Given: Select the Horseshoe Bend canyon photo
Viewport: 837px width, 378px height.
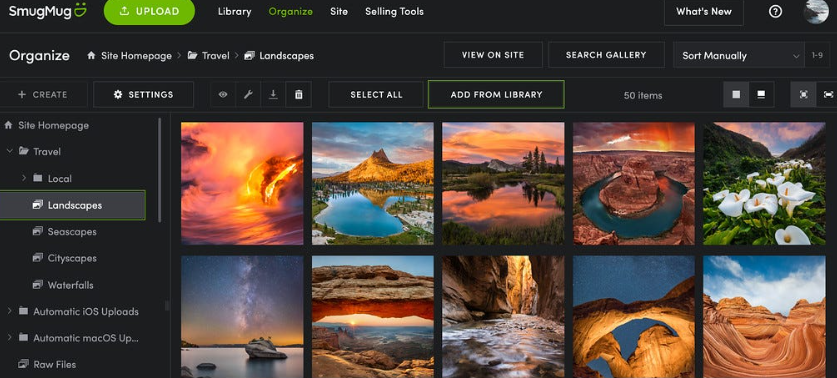Looking at the screenshot, I should coord(634,184).
